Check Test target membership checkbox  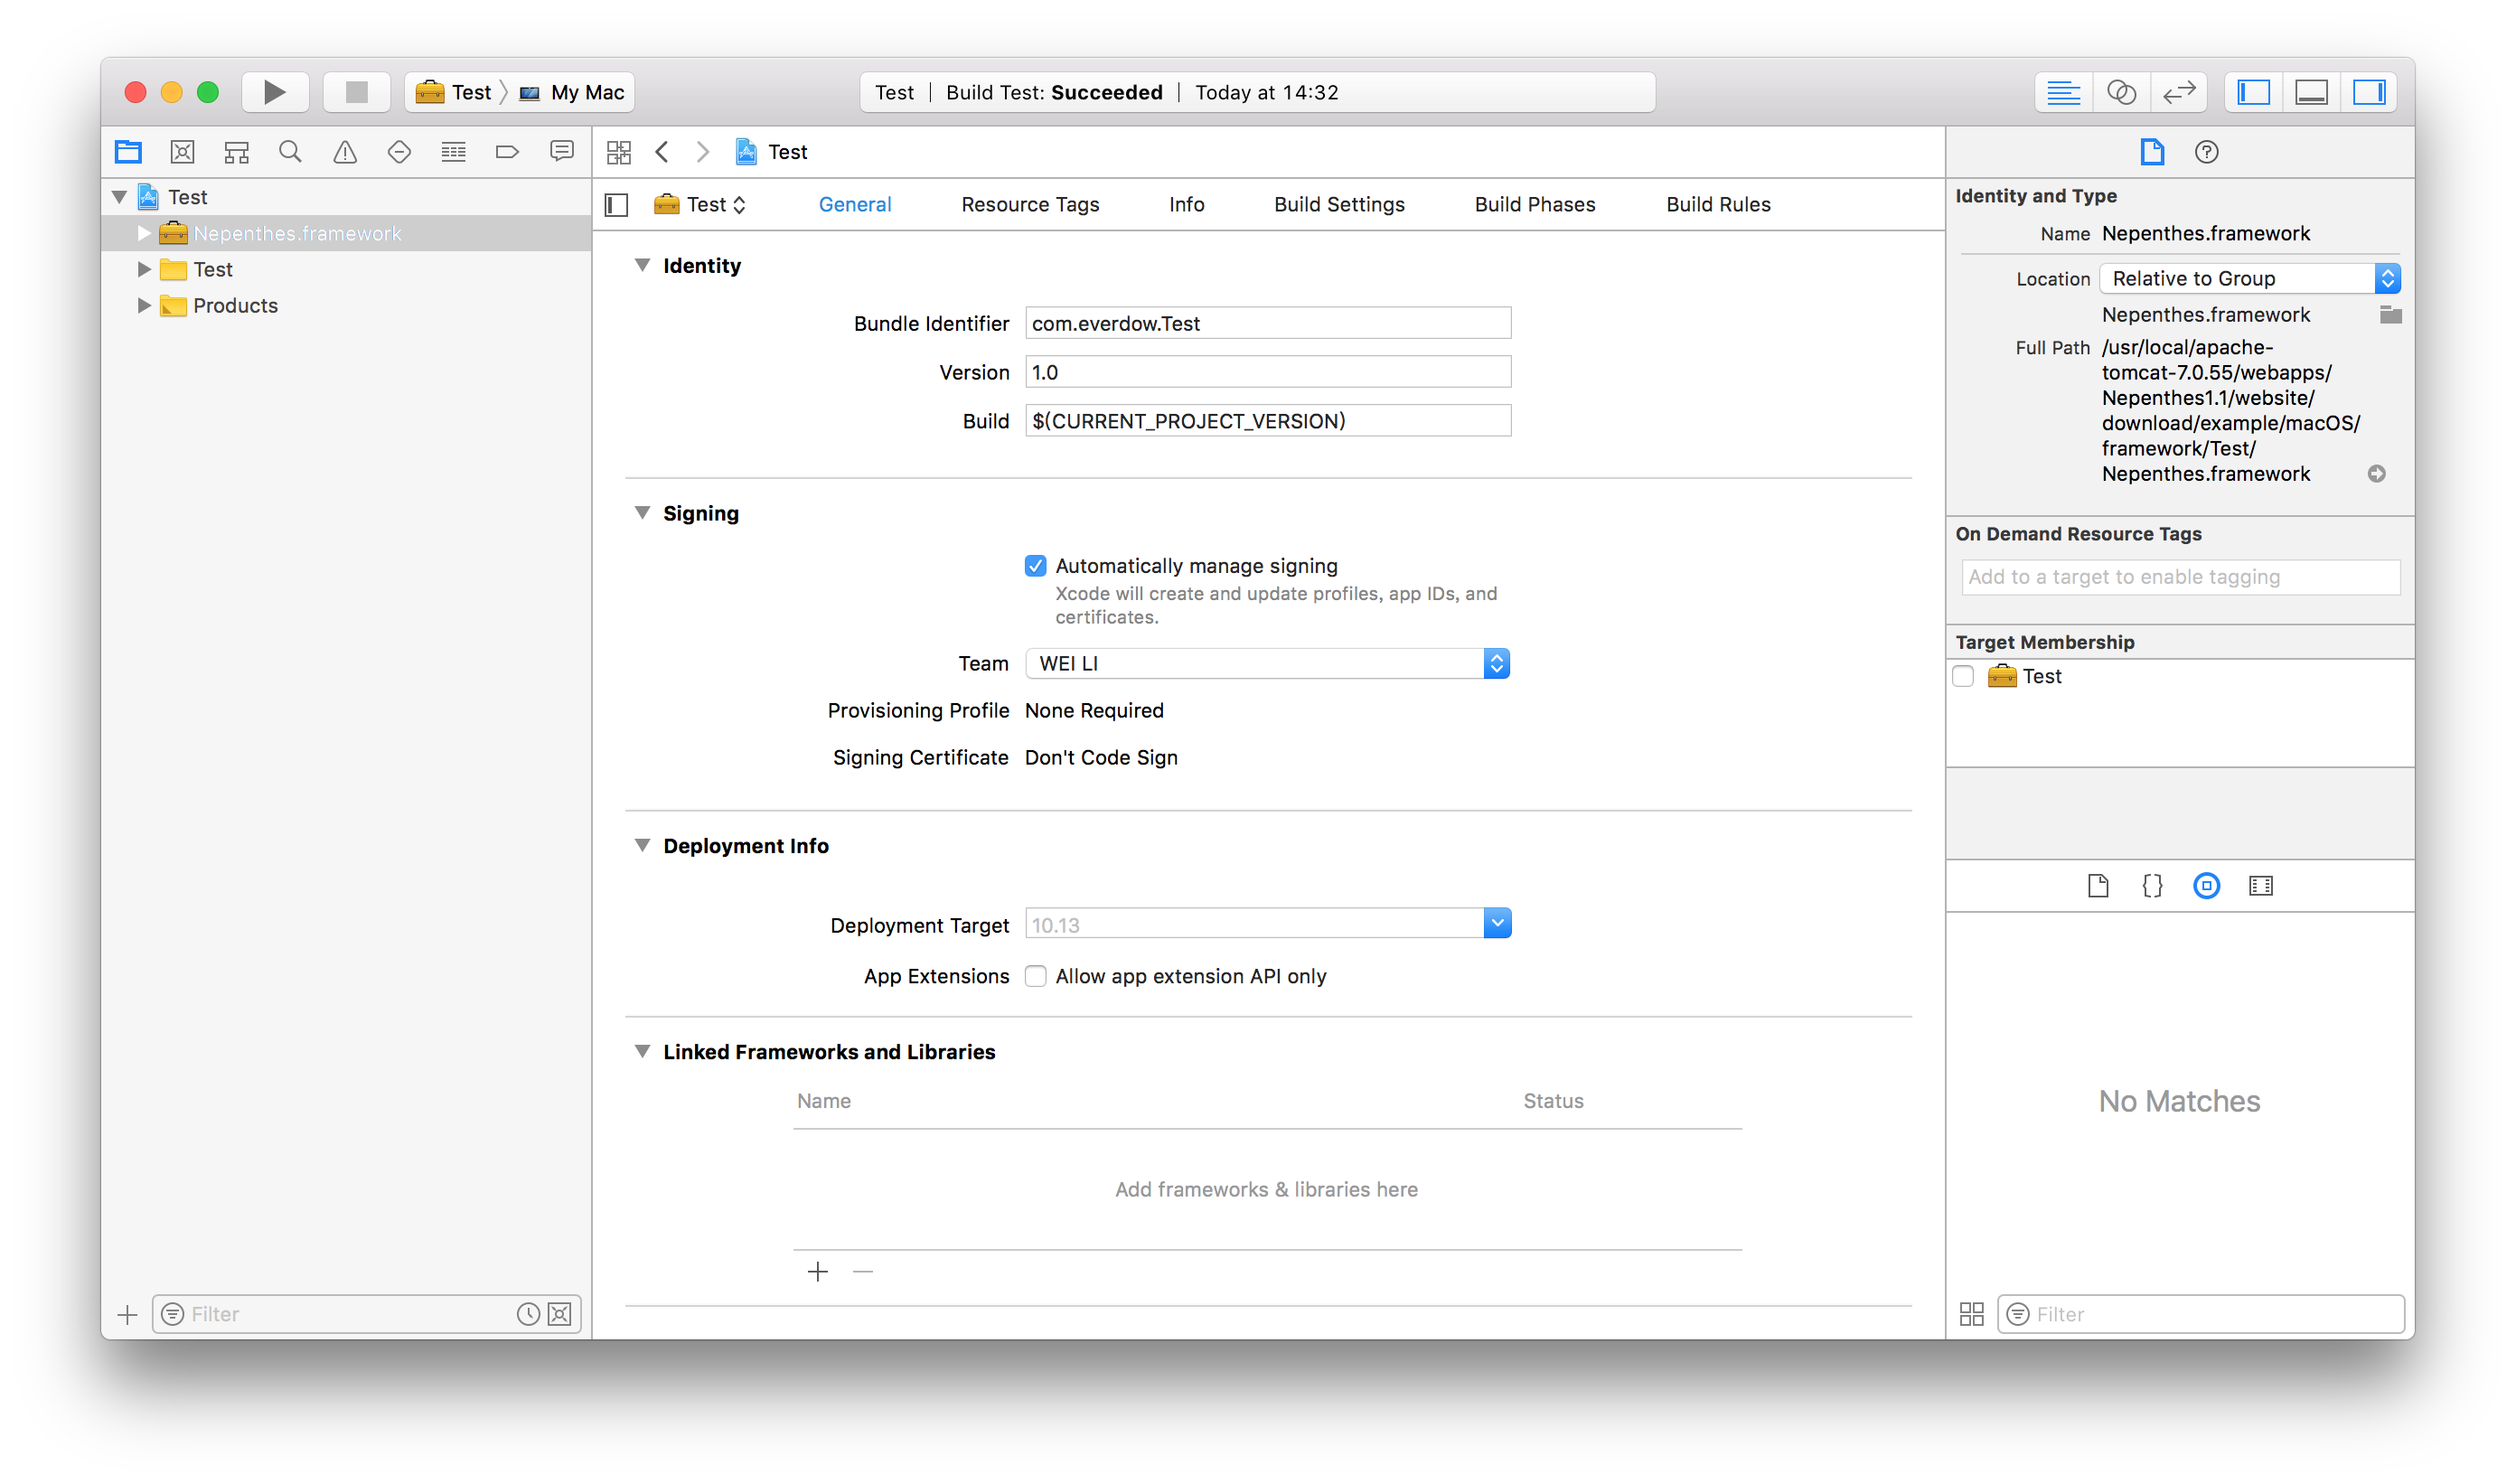(1963, 677)
